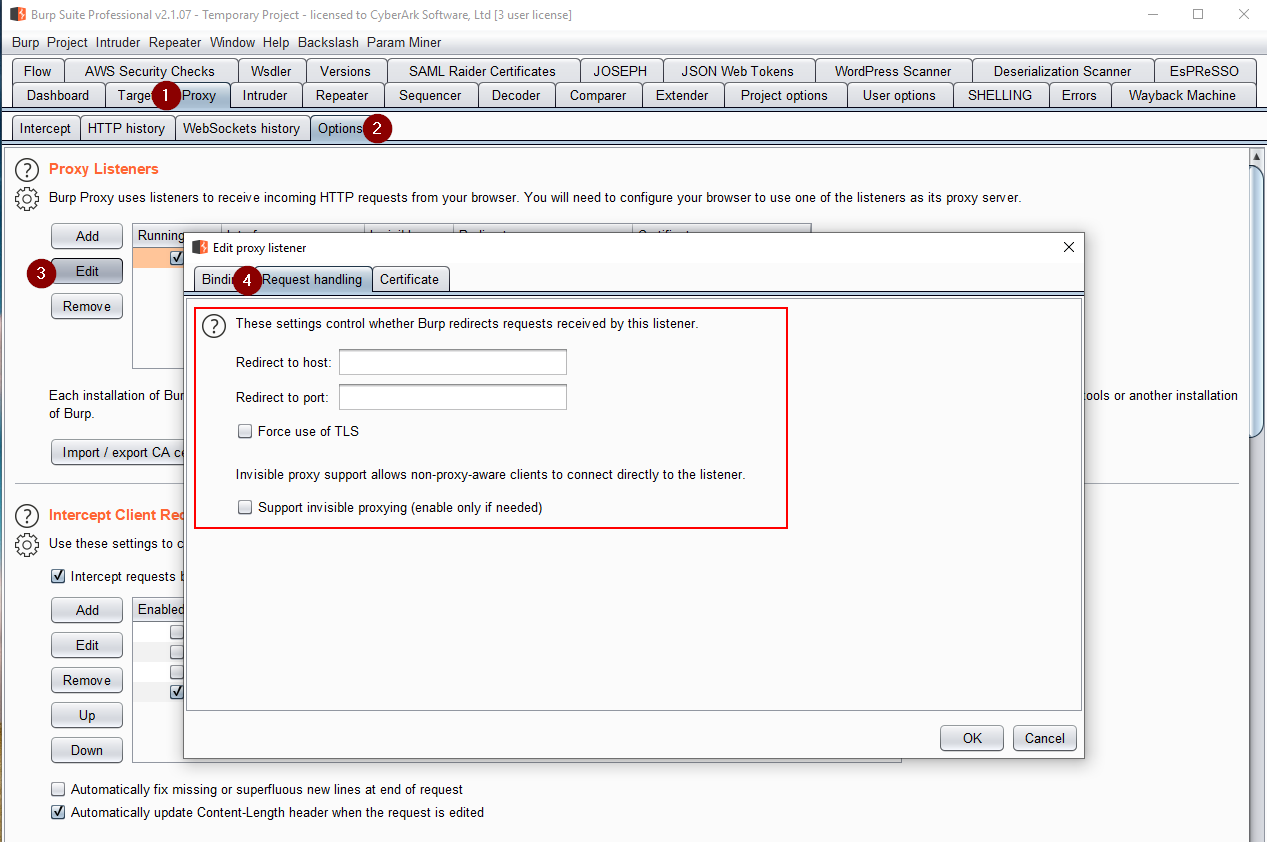This screenshot has height=842, width=1267.
Task: Open the Backslash menu
Action: [329, 43]
